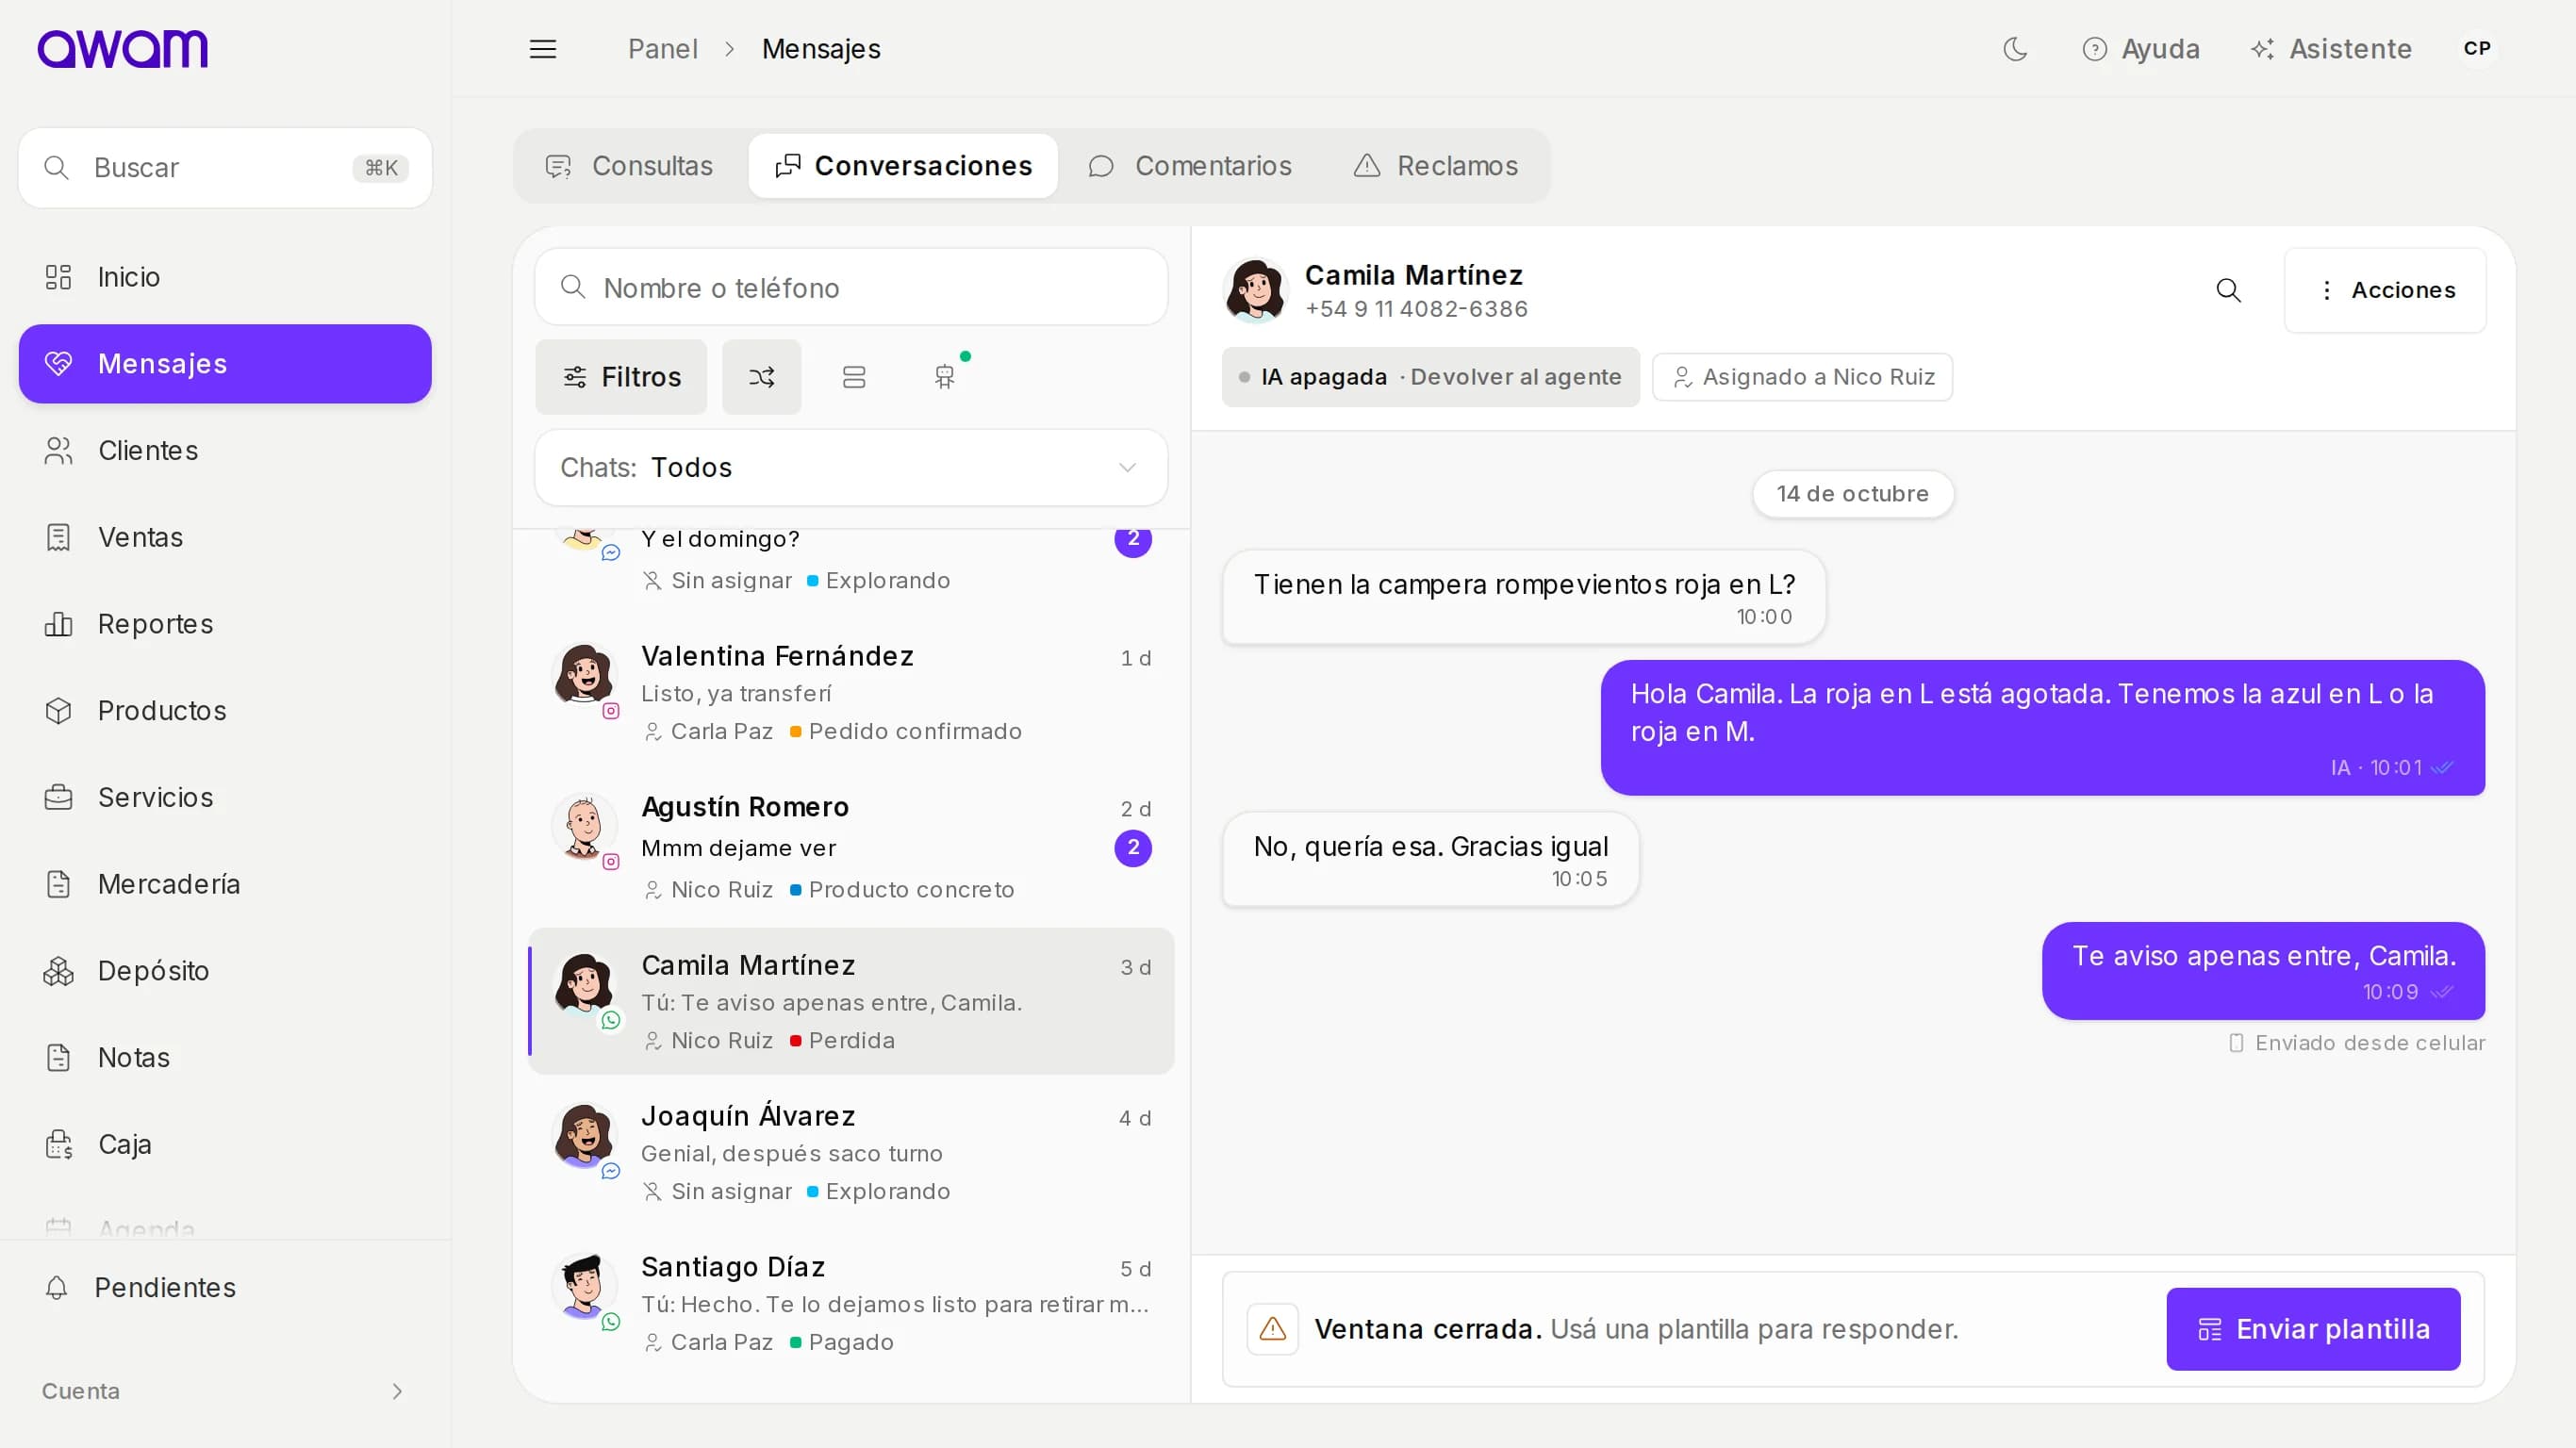Open the Asistente panel

(2331, 49)
